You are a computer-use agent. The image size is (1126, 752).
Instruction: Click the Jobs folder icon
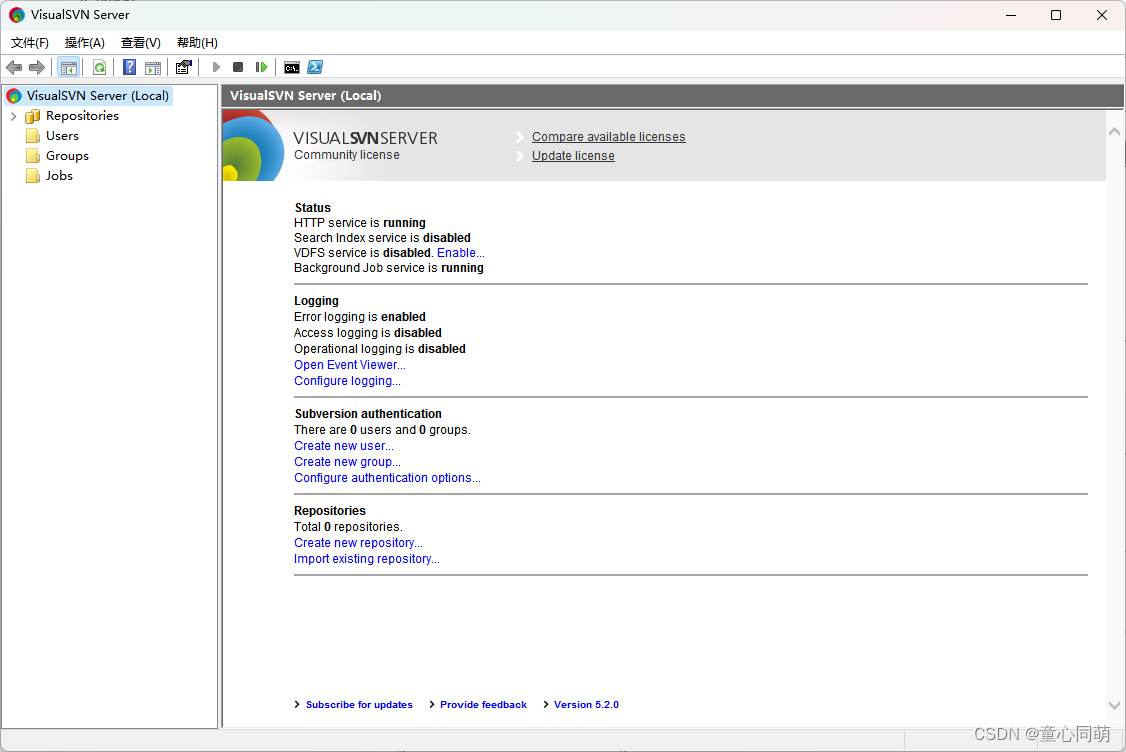pyautogui.click(x=32, y=176)
